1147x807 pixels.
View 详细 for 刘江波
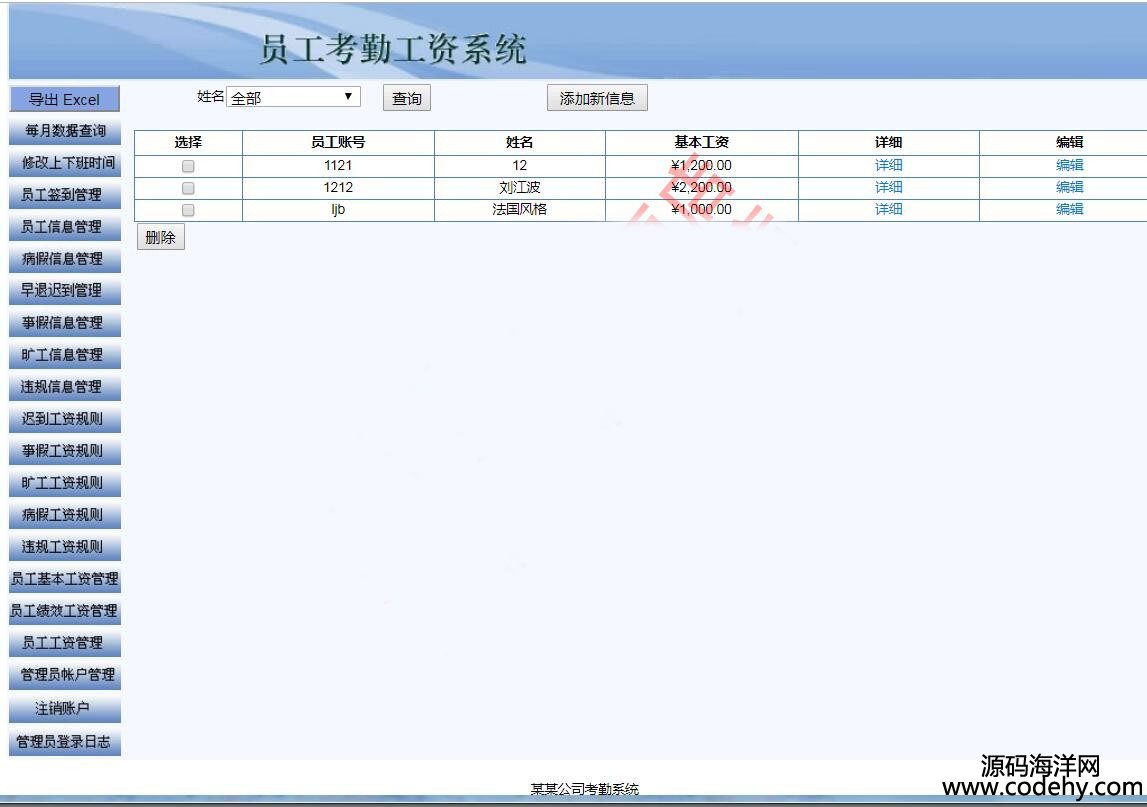(x=888, y=187)
